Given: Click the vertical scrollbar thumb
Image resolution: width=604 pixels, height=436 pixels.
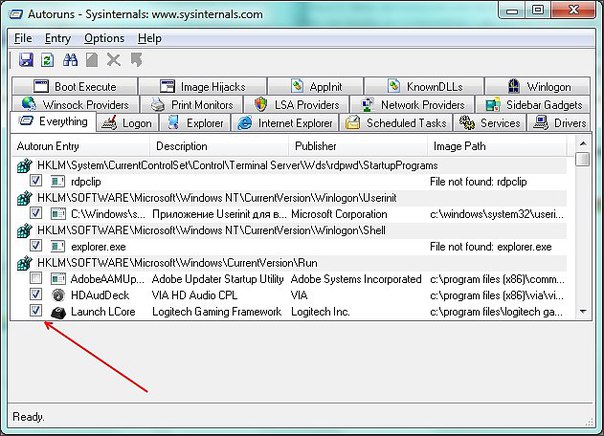Looking at the screenshot, I should point(583,159).
